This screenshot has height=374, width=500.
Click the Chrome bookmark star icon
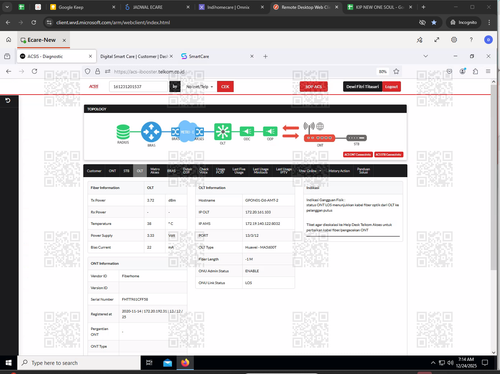(434, 22)
